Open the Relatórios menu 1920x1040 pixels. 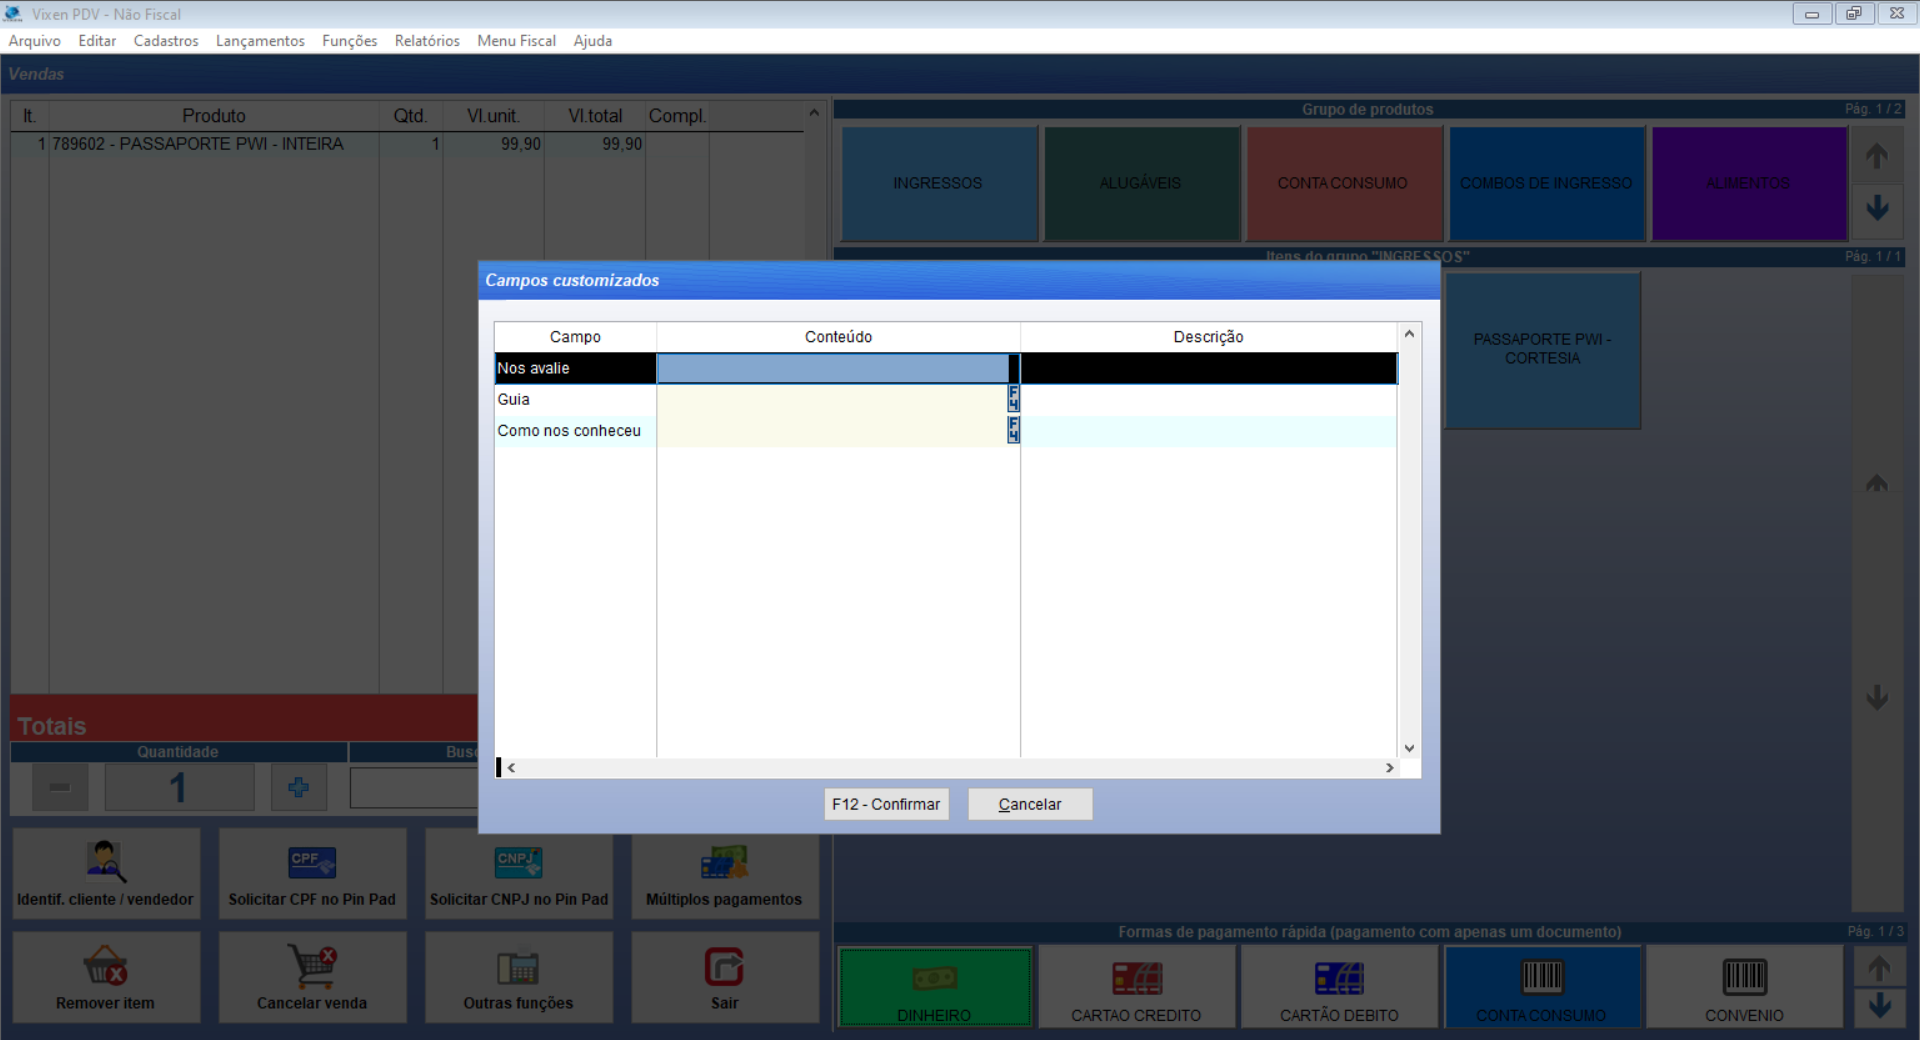pyautogui.click(x=427, y=41)
